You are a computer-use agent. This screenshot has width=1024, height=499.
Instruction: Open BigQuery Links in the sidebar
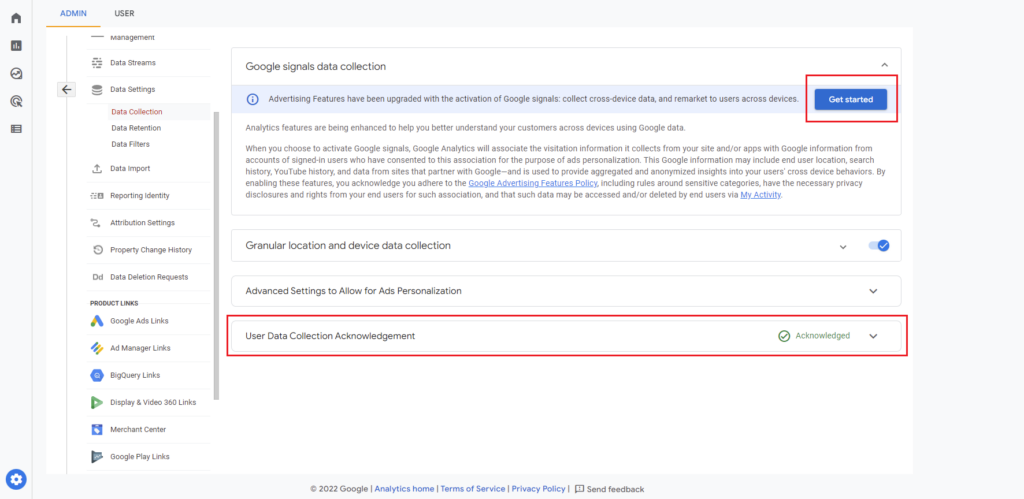[135, 376]
